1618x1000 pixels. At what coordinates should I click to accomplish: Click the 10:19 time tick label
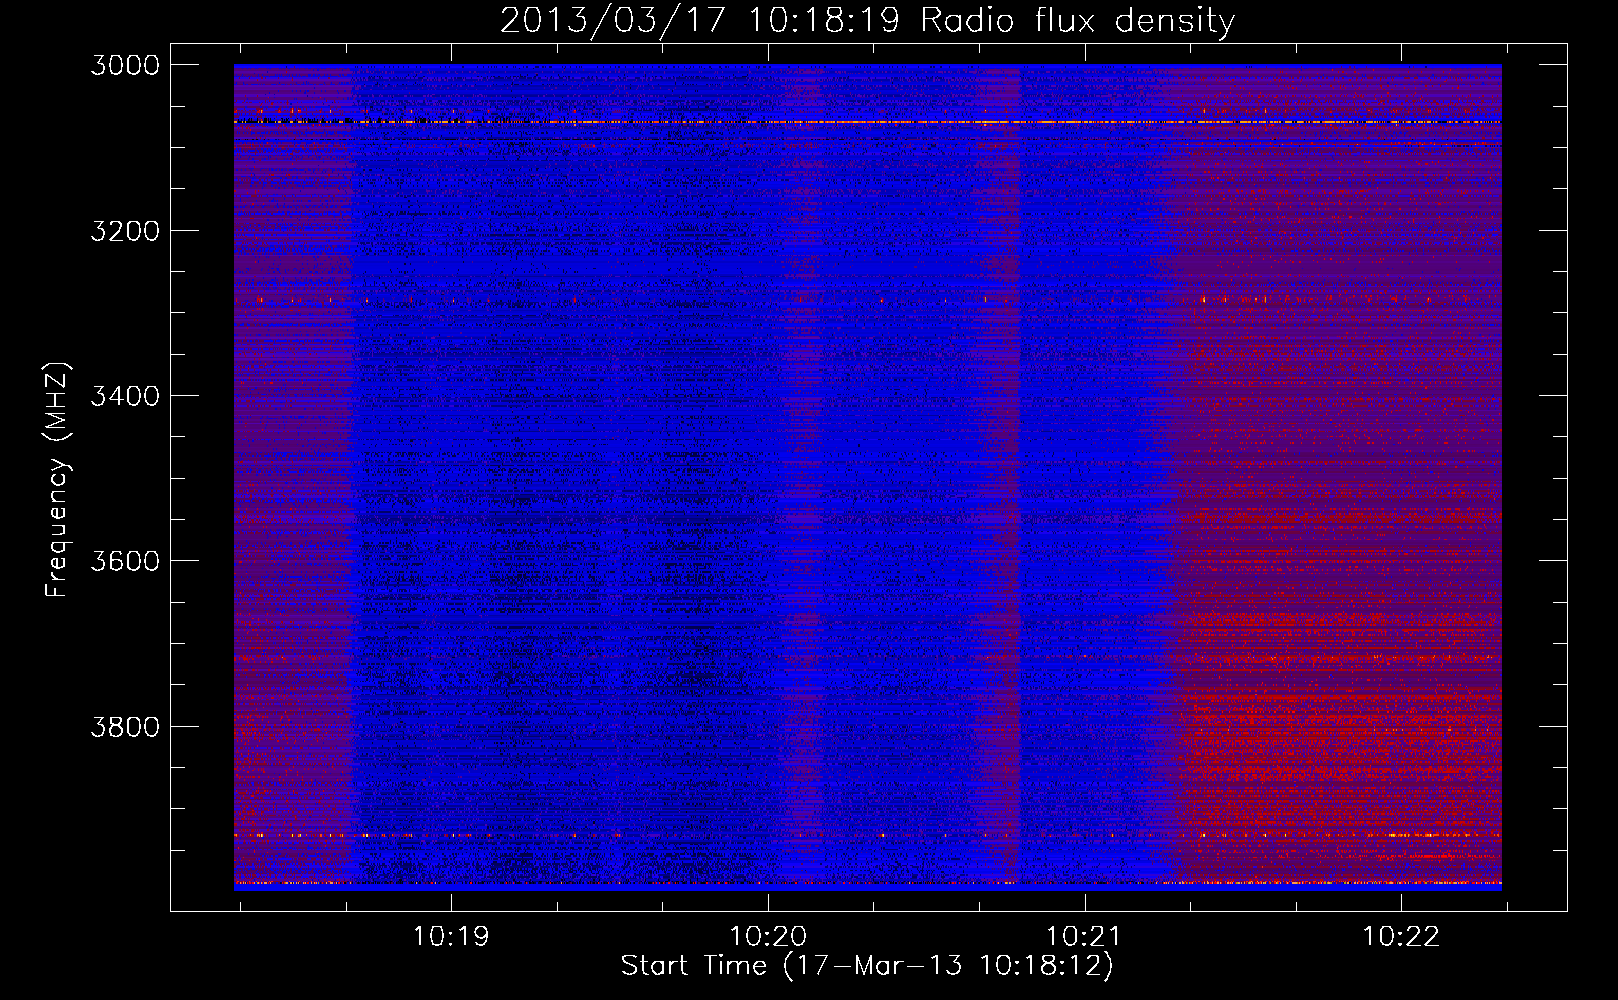(x=451, y=937)
